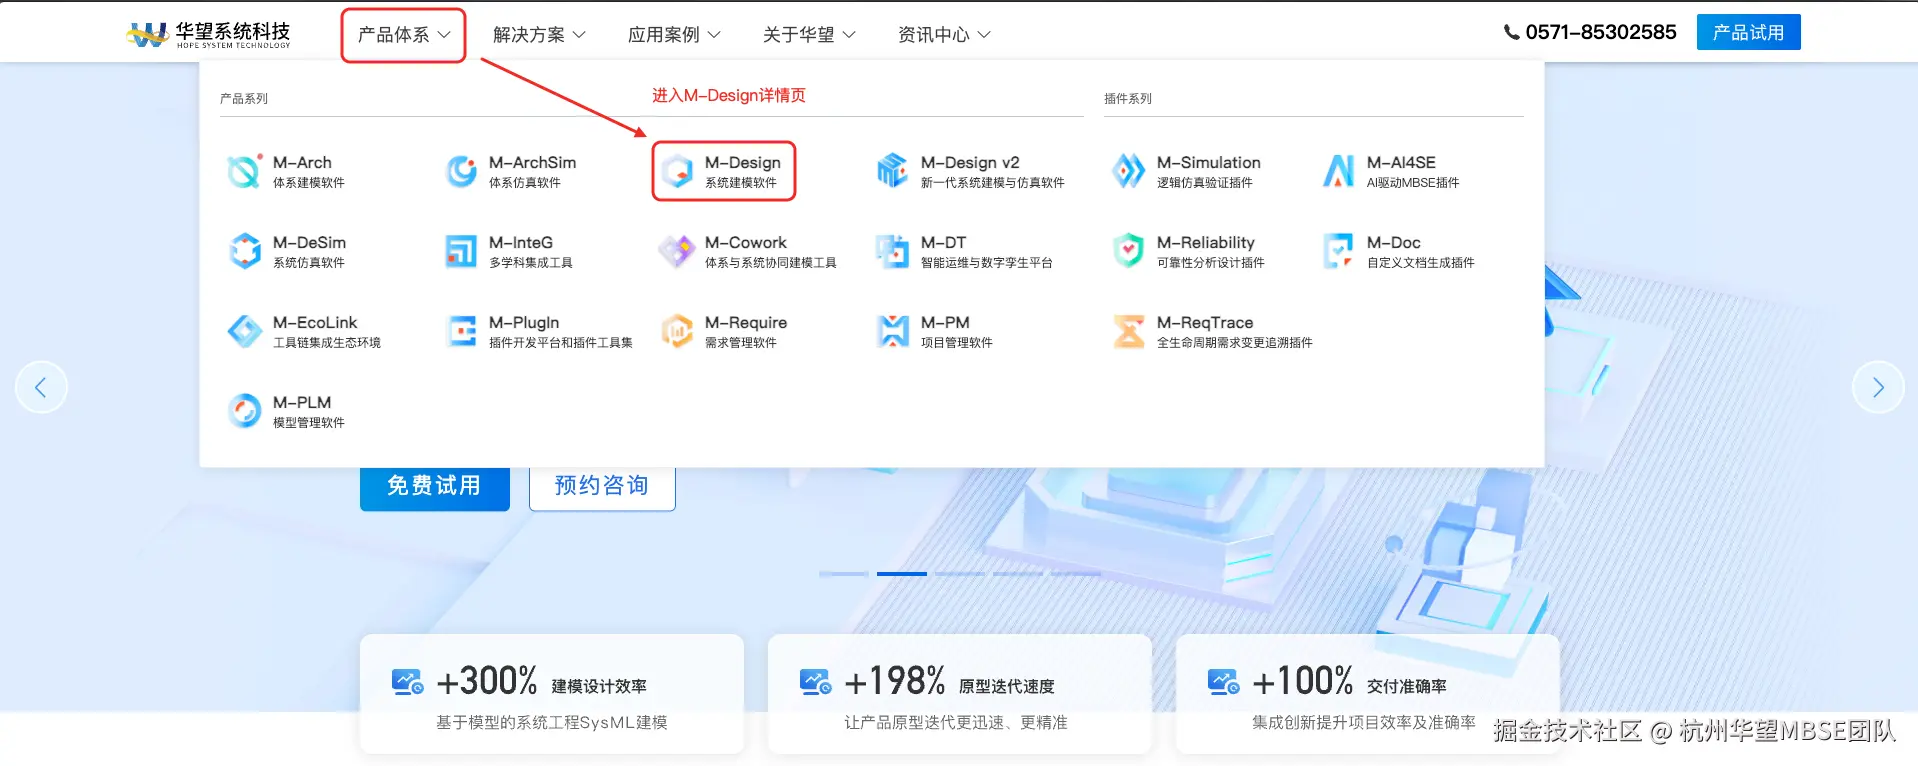
Task: Open M-DT 智能运维与数字孪生平台 link
Action: [964, 251]
